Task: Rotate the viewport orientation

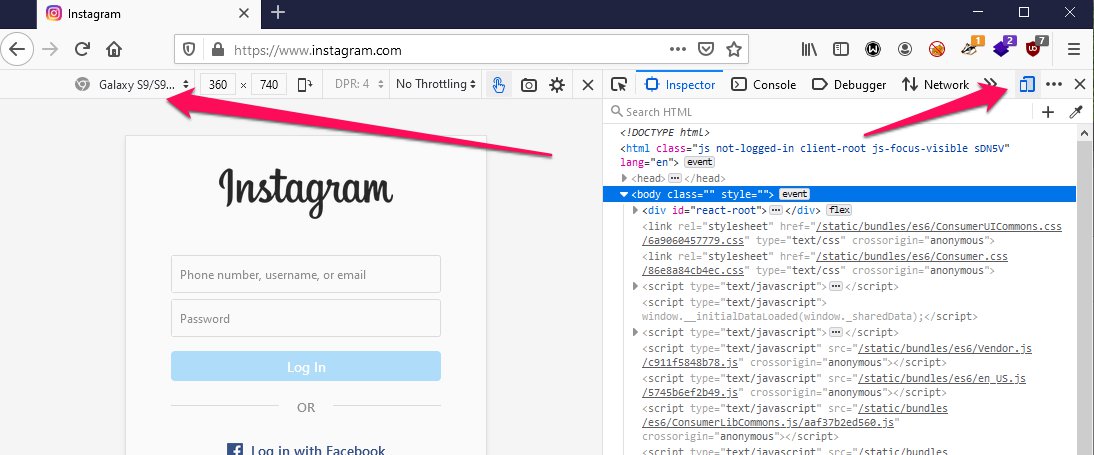Action: [305, 85]
